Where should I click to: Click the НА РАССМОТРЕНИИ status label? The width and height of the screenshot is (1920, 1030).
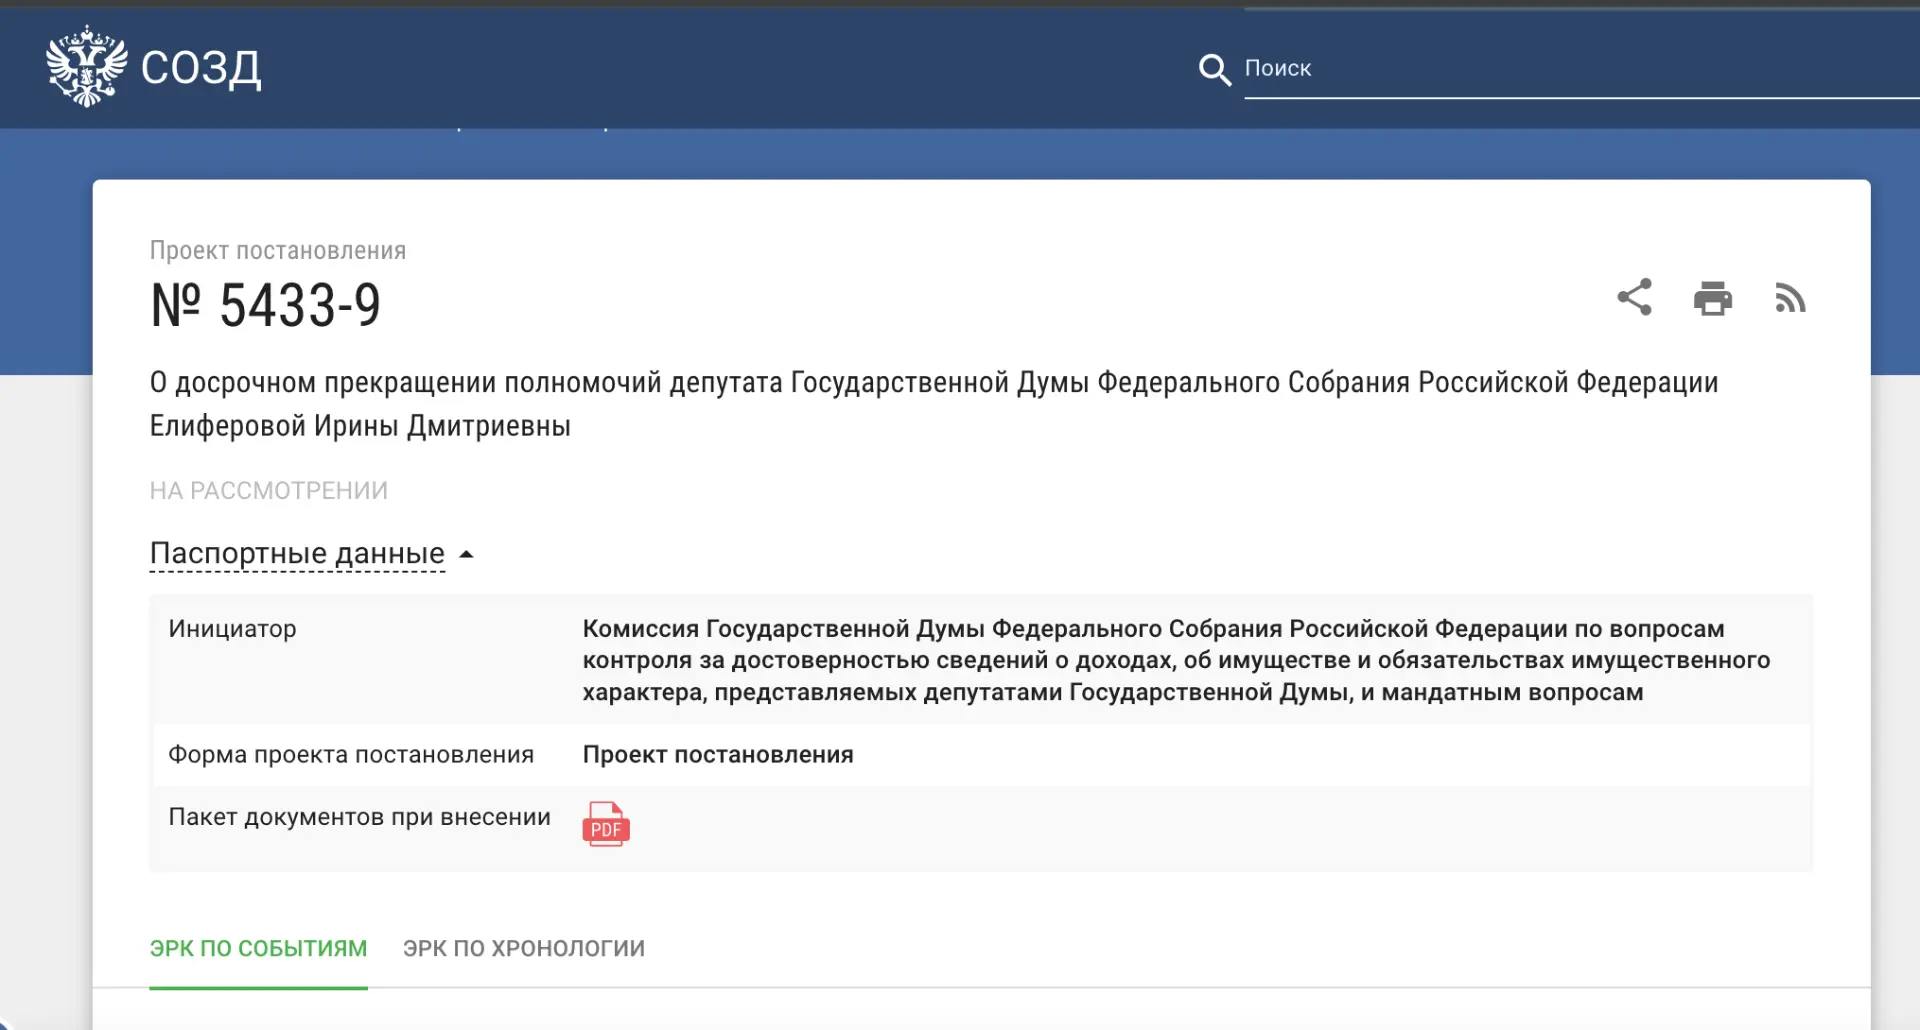(x=269, y=490)
